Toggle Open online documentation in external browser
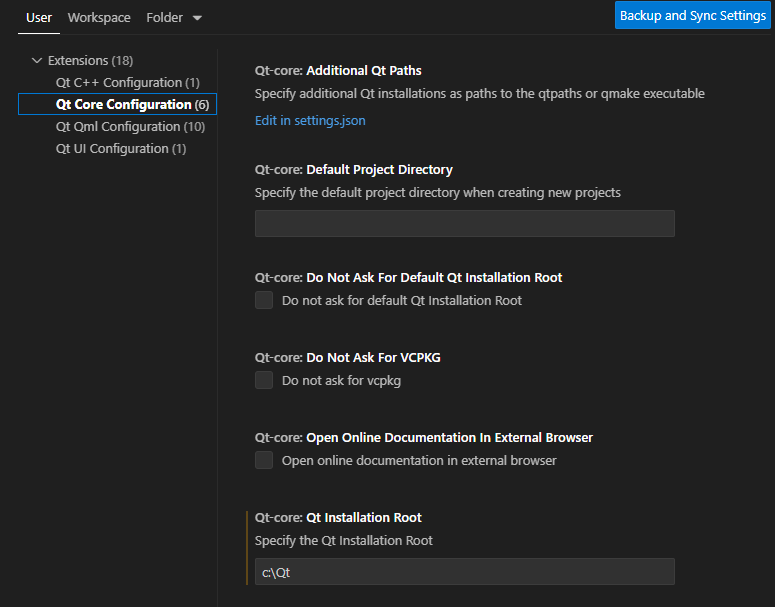 [264, 460]
